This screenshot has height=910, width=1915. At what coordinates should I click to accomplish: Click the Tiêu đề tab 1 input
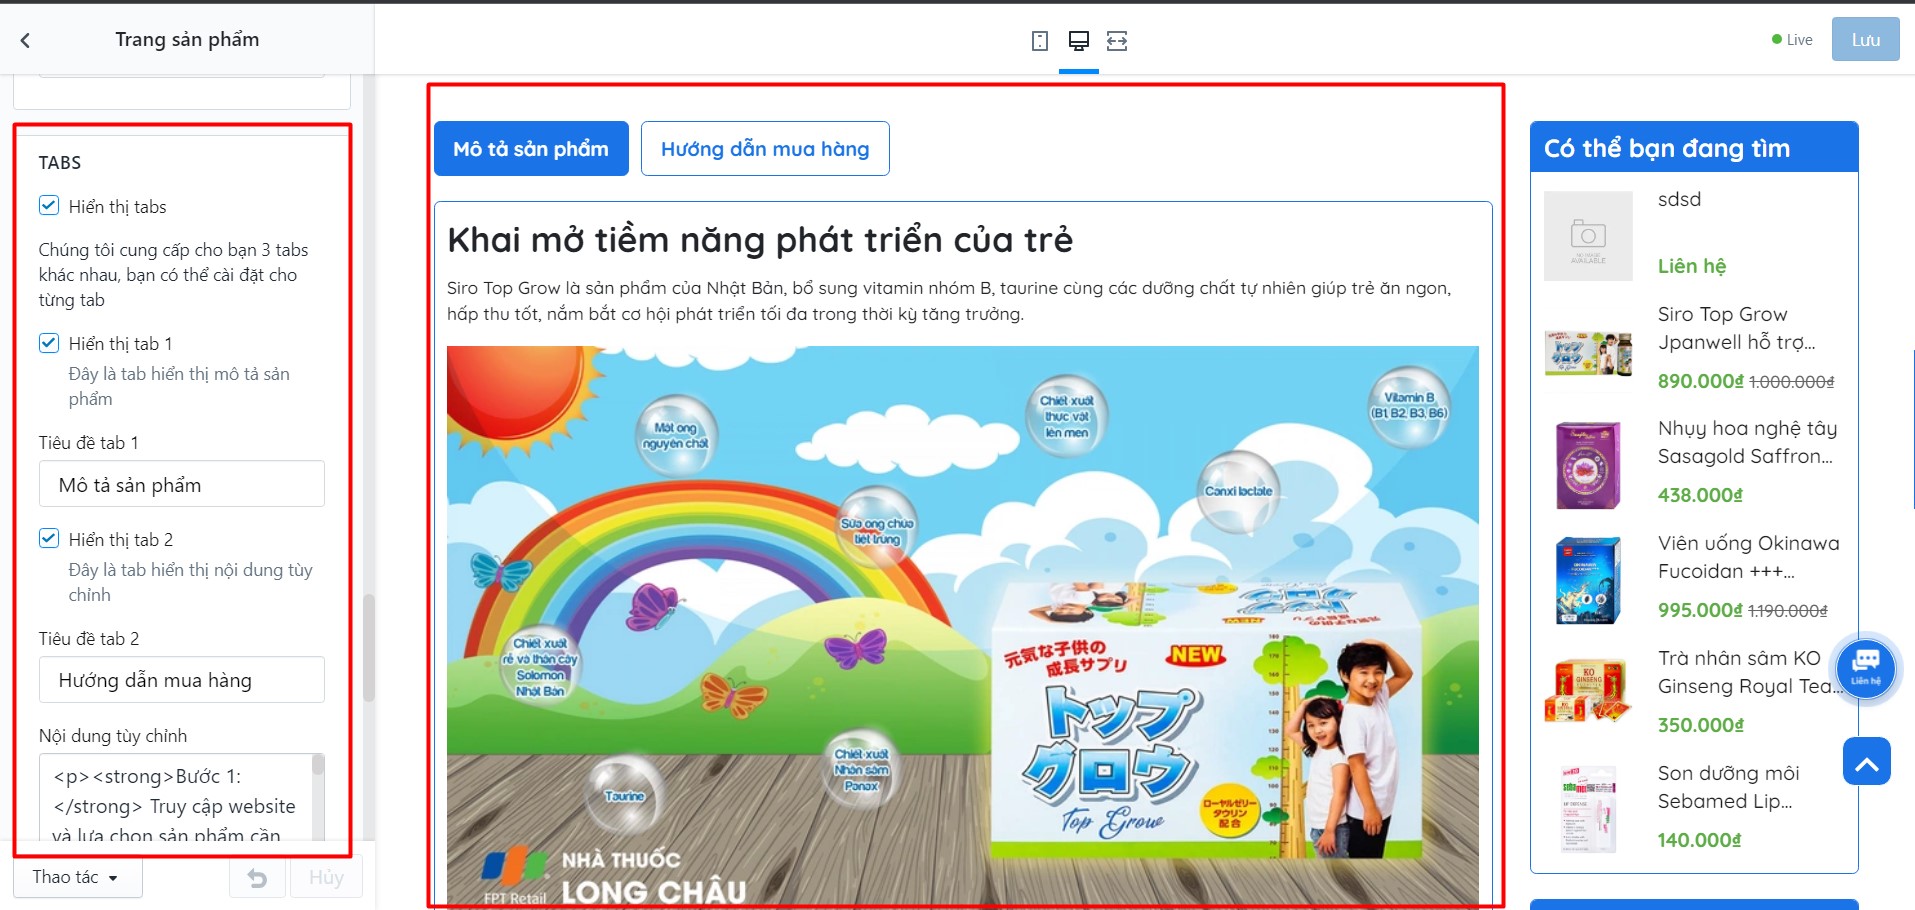182,484
